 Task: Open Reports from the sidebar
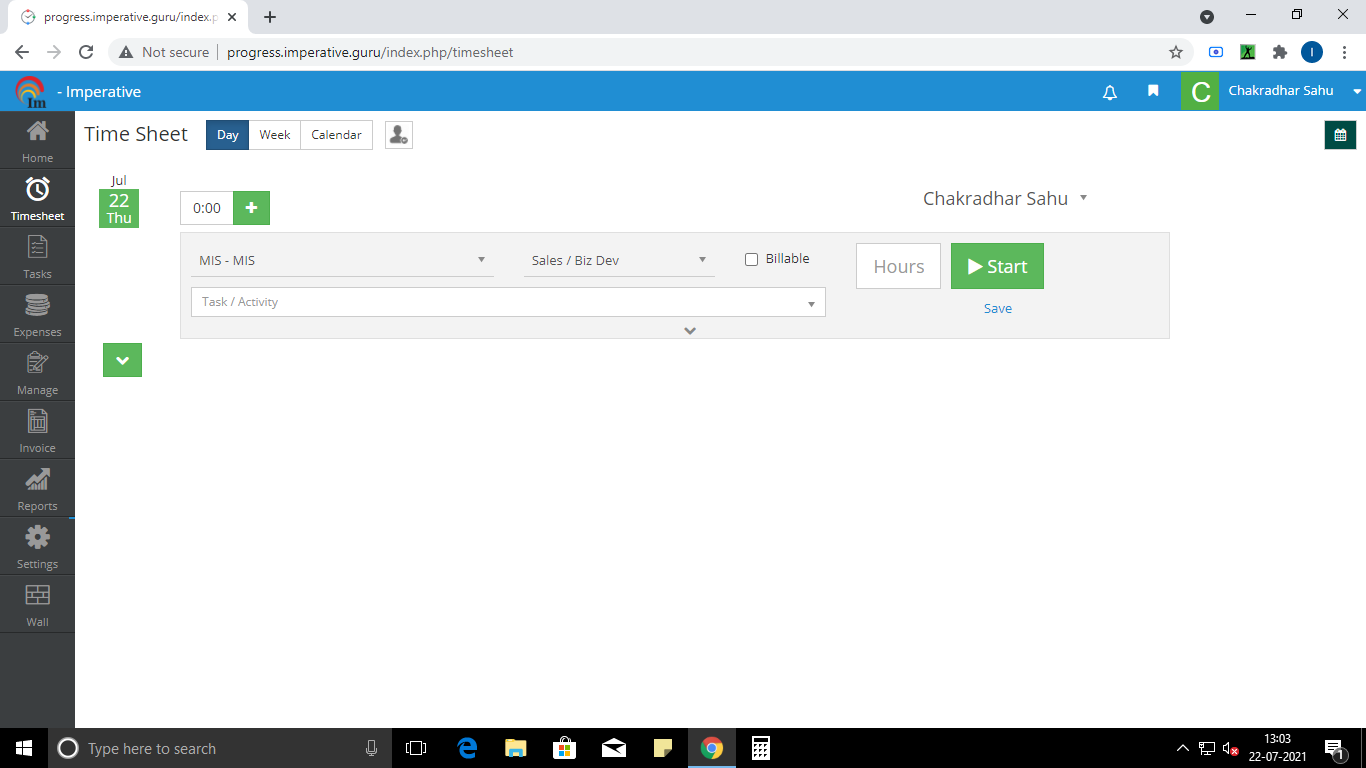37,488
